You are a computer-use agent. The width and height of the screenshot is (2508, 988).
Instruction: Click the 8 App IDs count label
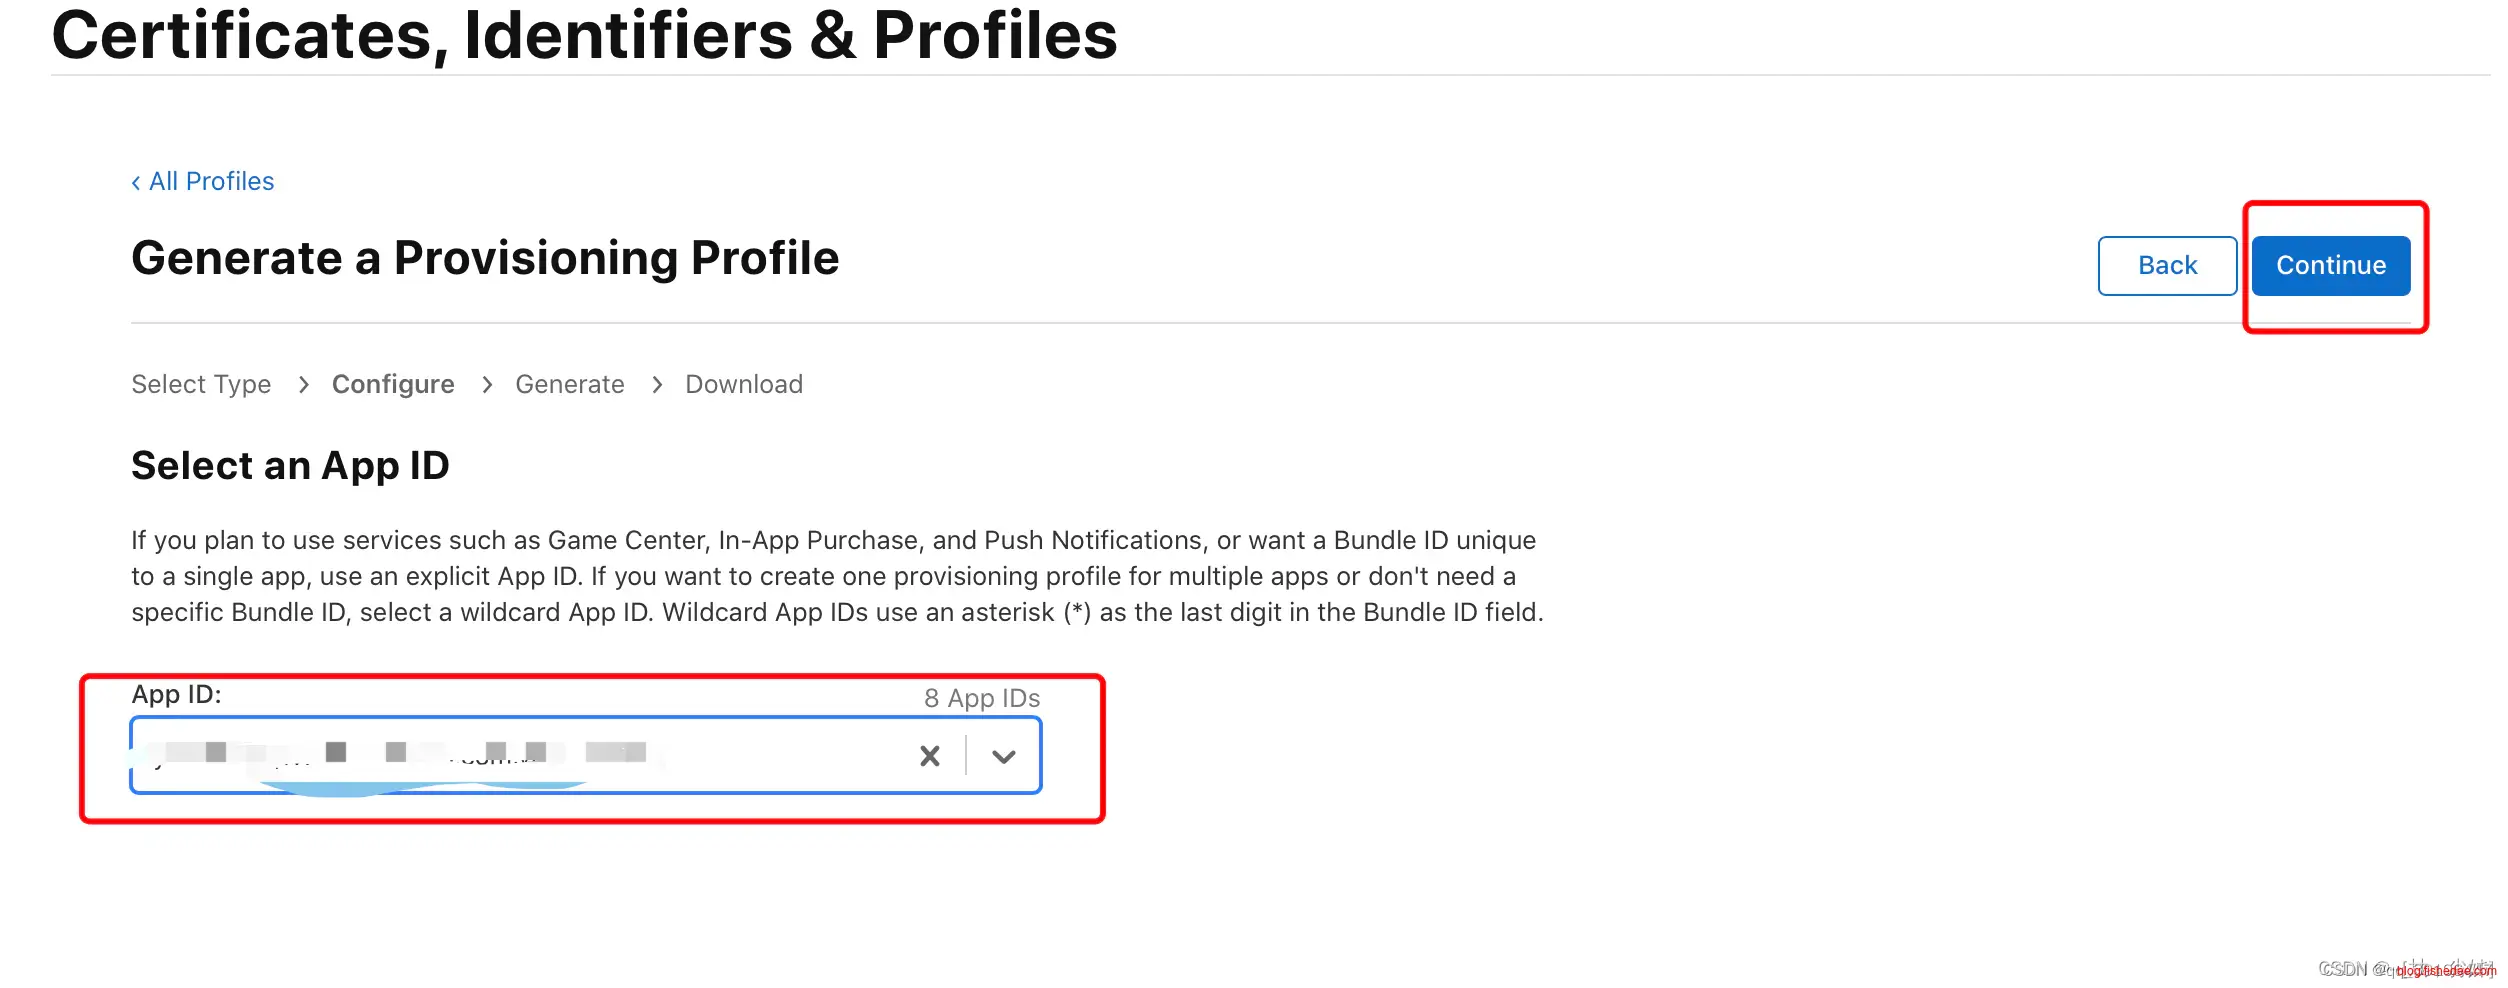click(981, 698)
